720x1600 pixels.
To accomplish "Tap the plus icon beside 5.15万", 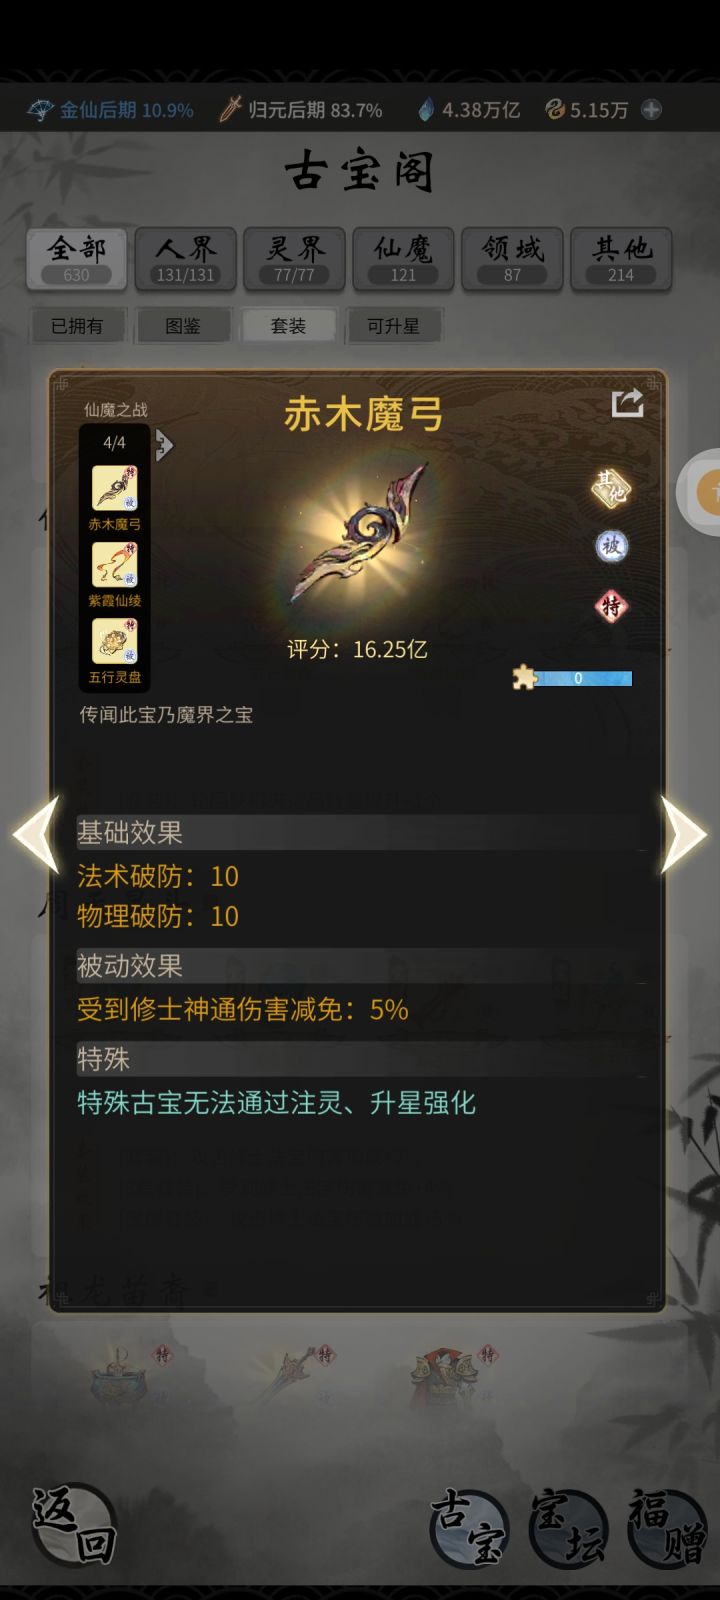I will pos(651,110).
